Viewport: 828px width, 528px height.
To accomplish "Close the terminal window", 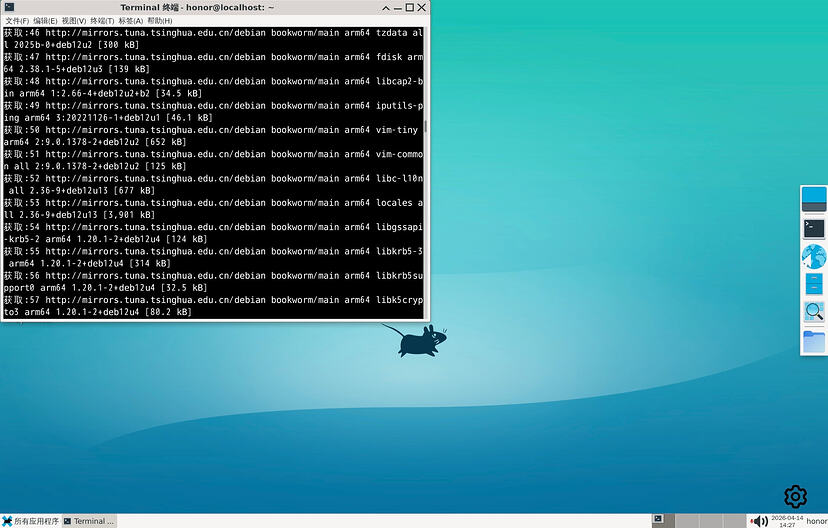I will 421,7.
